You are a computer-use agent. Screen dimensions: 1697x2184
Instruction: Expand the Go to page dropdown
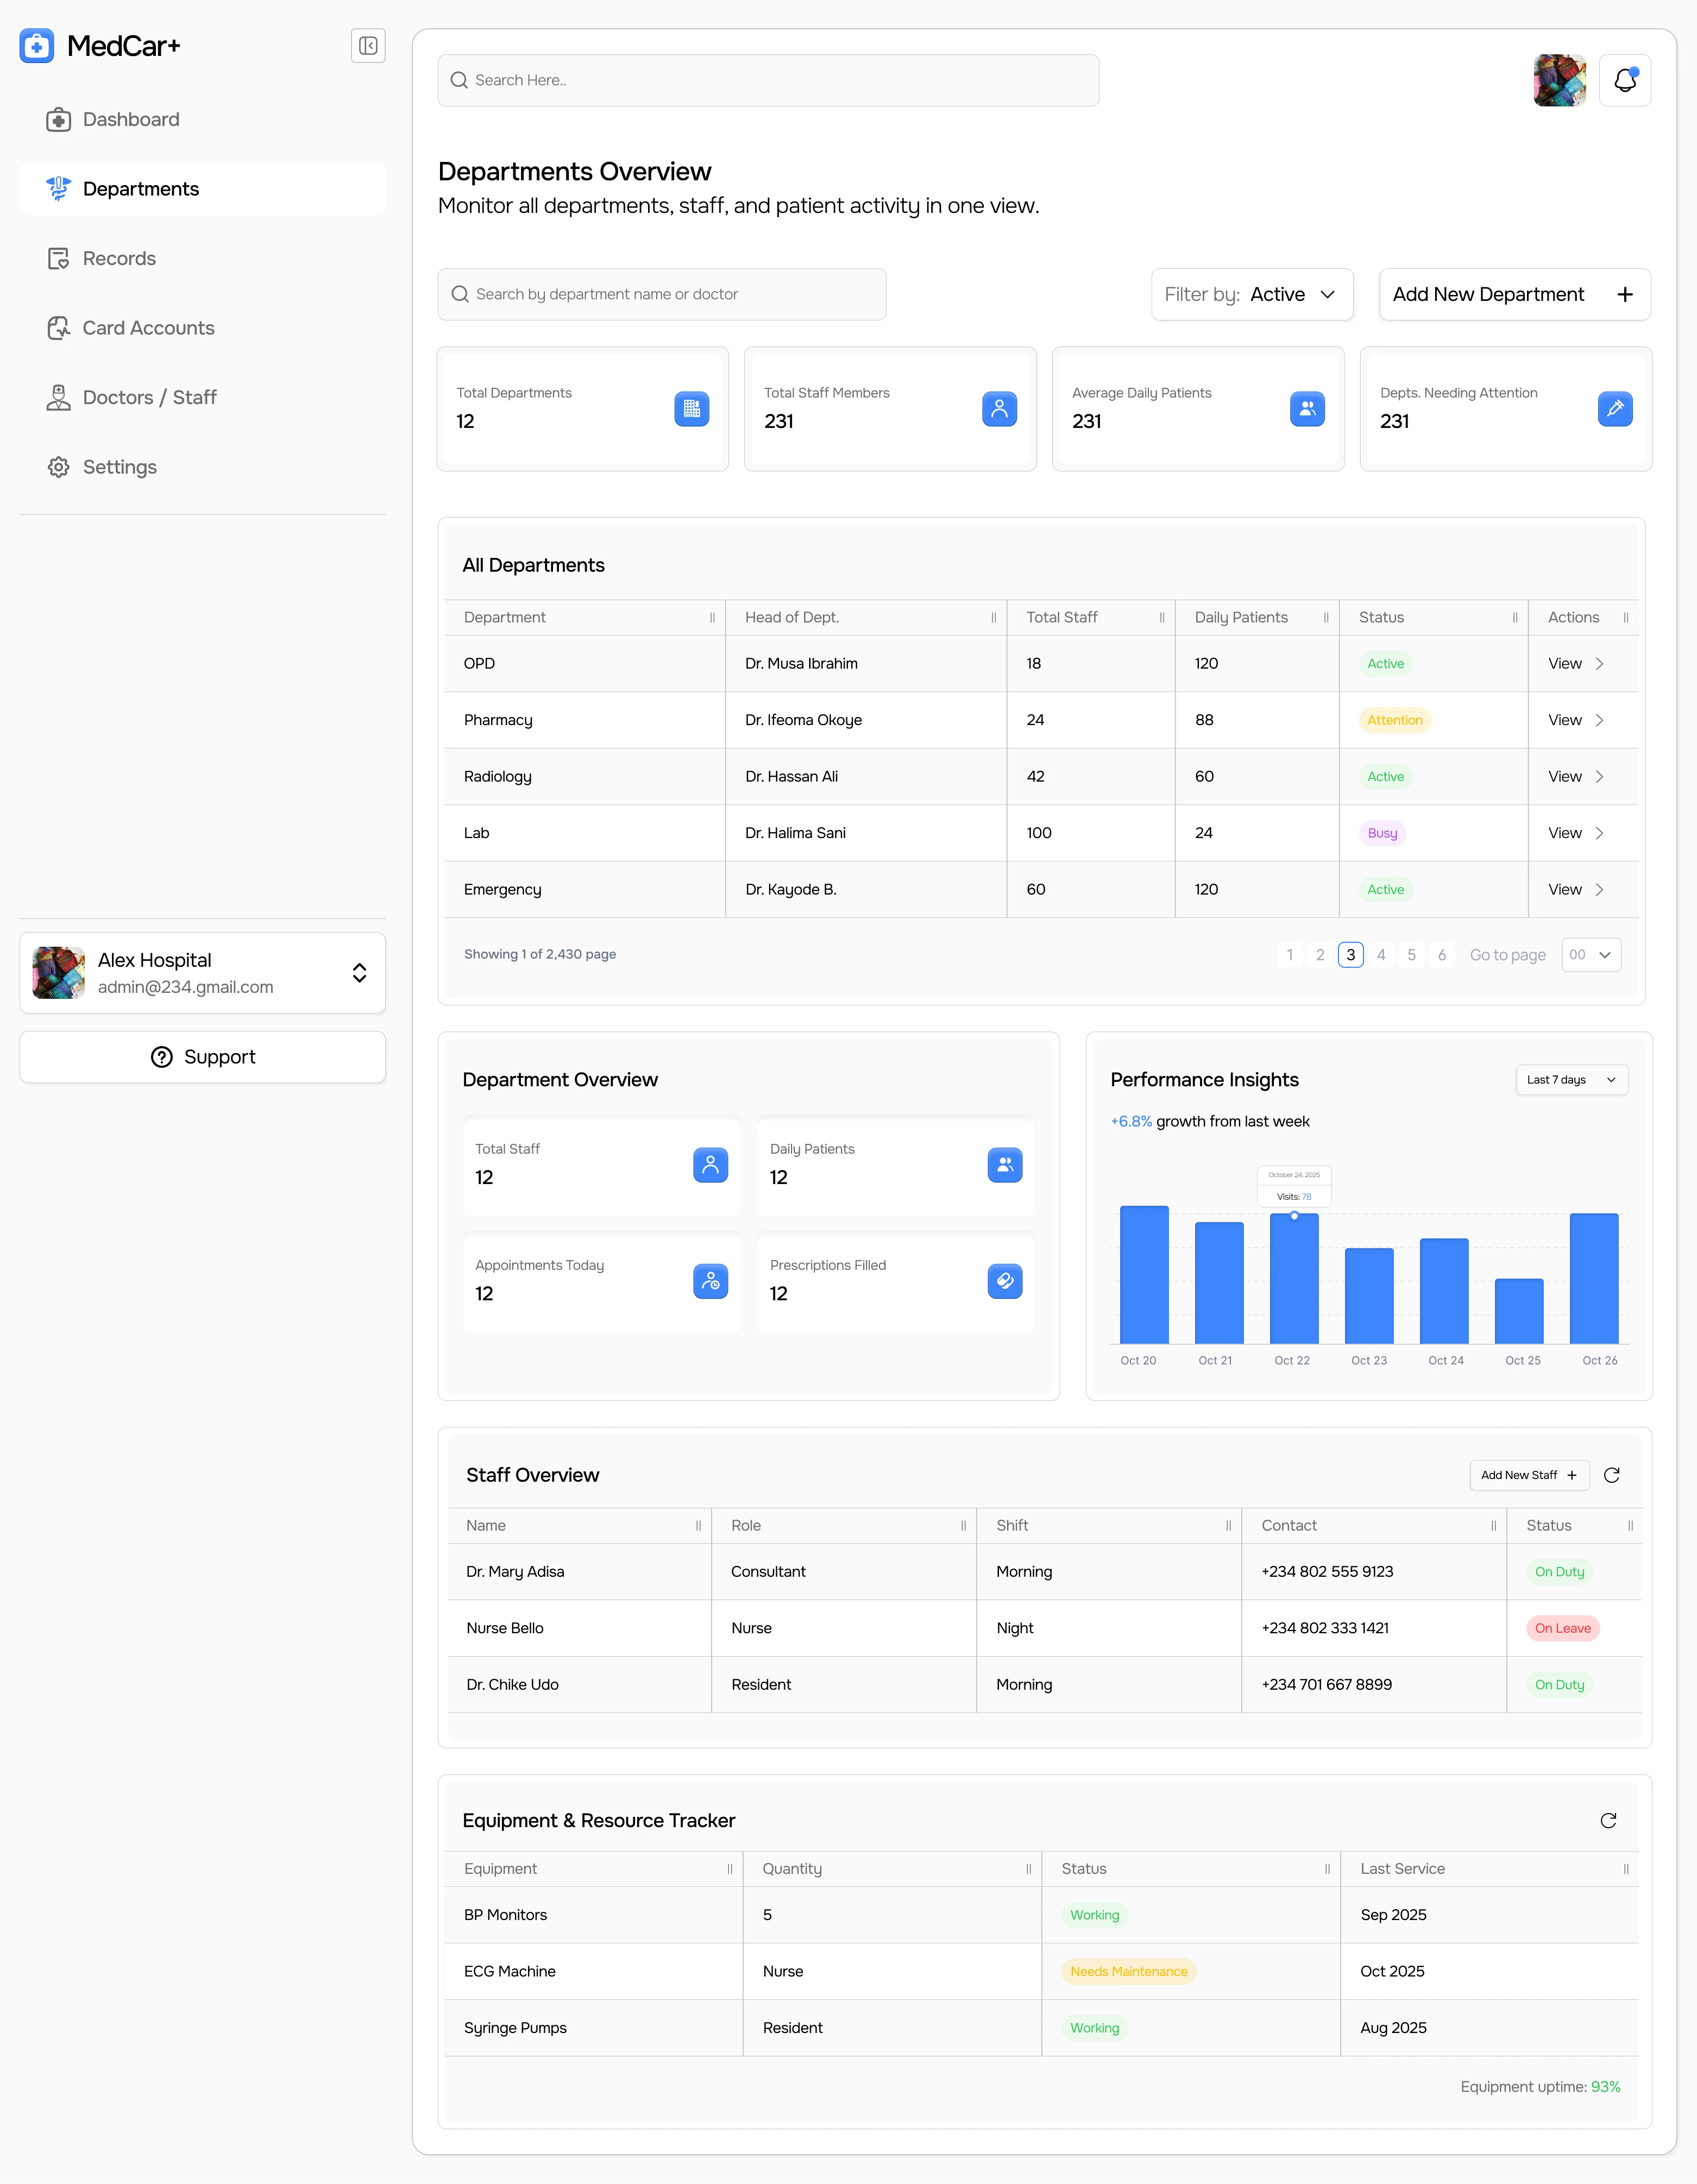(x=1590, y=955)
